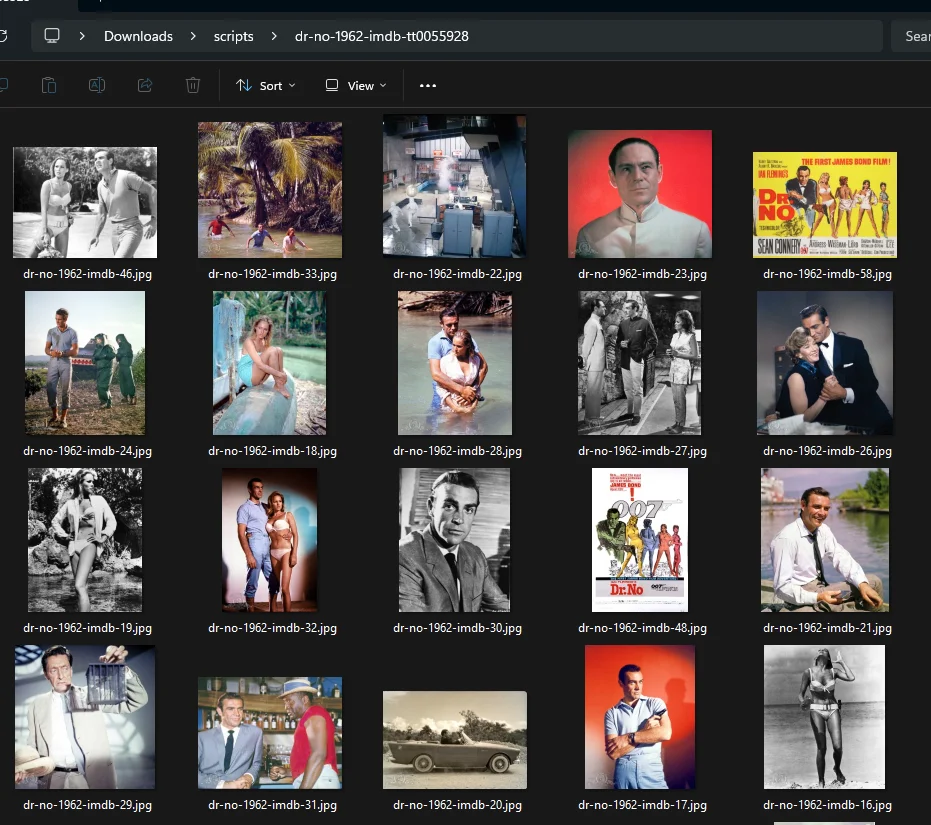The width and height of the screenshot is (931, 825).
Task: Go to scripts folder in breadcrumb
Action: tap(233, 36)
